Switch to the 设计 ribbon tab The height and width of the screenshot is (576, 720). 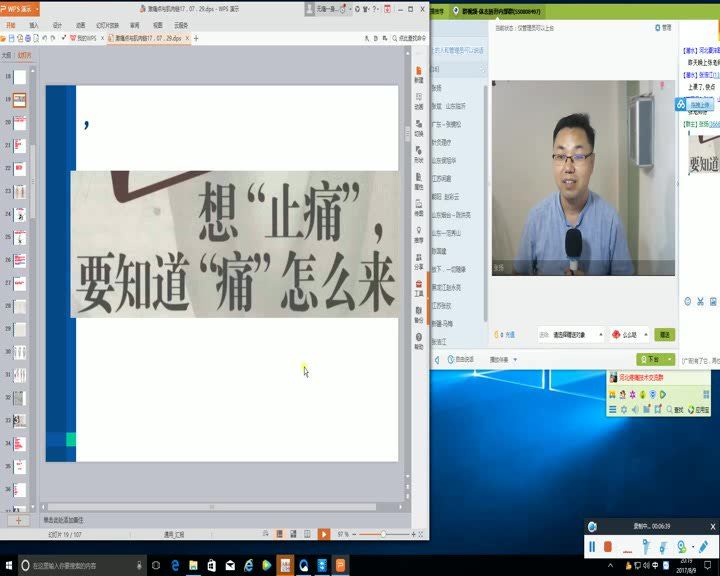[57, 25]
